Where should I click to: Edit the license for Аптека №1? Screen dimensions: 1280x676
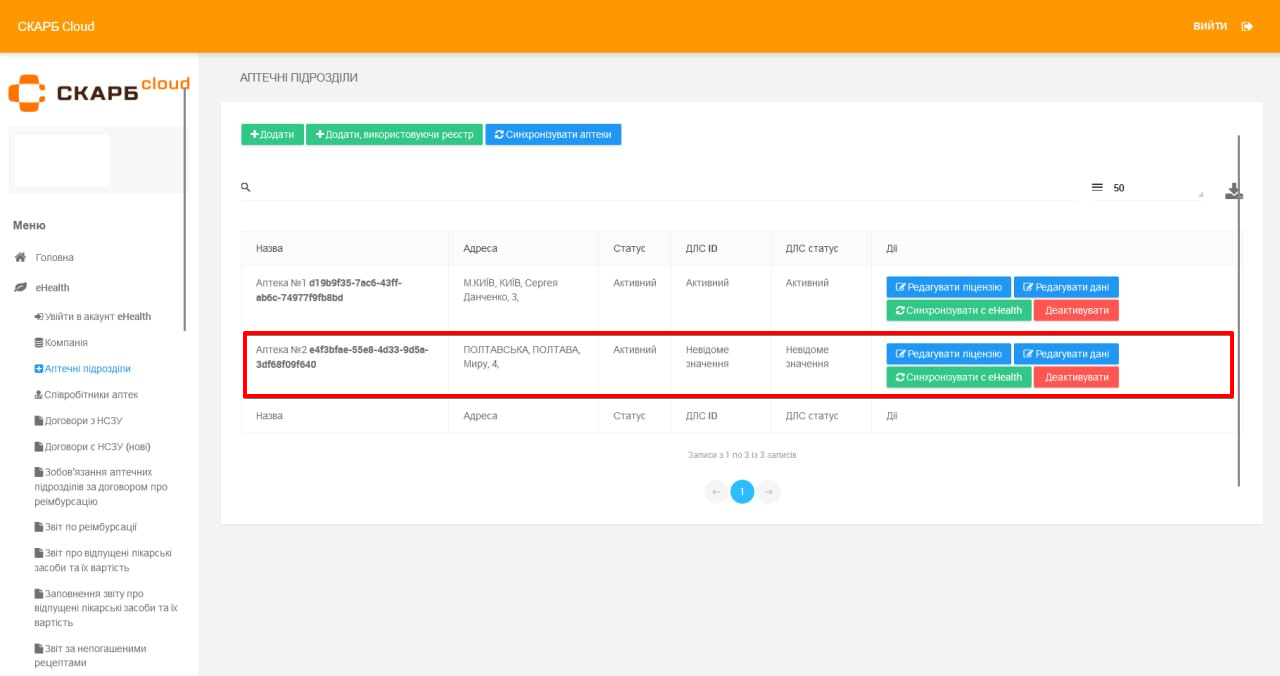point(948,287)
